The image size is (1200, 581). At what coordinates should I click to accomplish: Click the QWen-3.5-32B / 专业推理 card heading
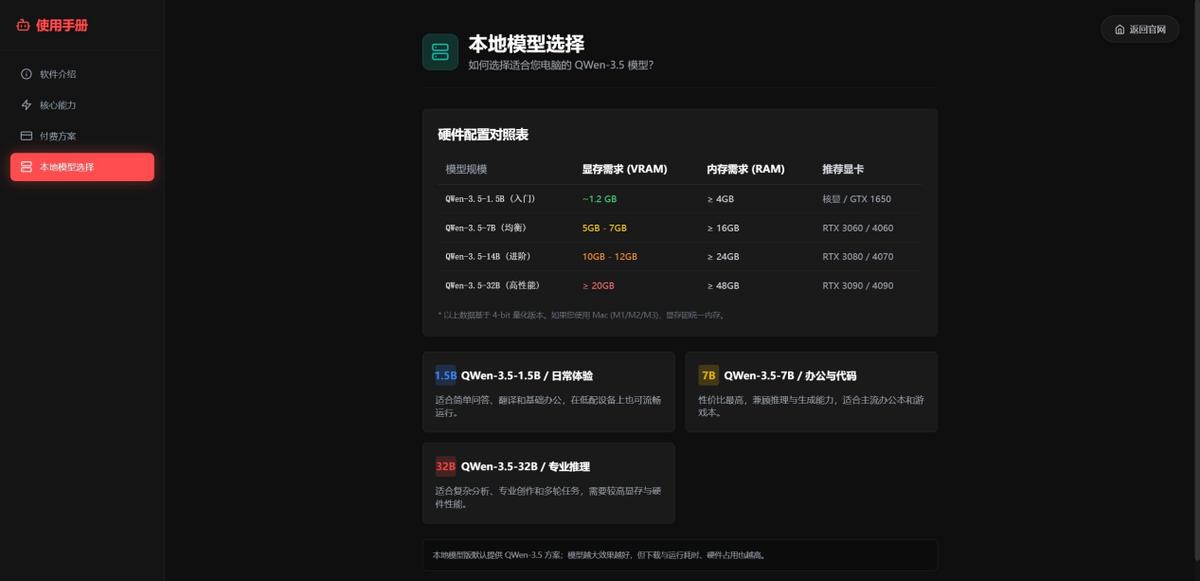click(525, 466)
